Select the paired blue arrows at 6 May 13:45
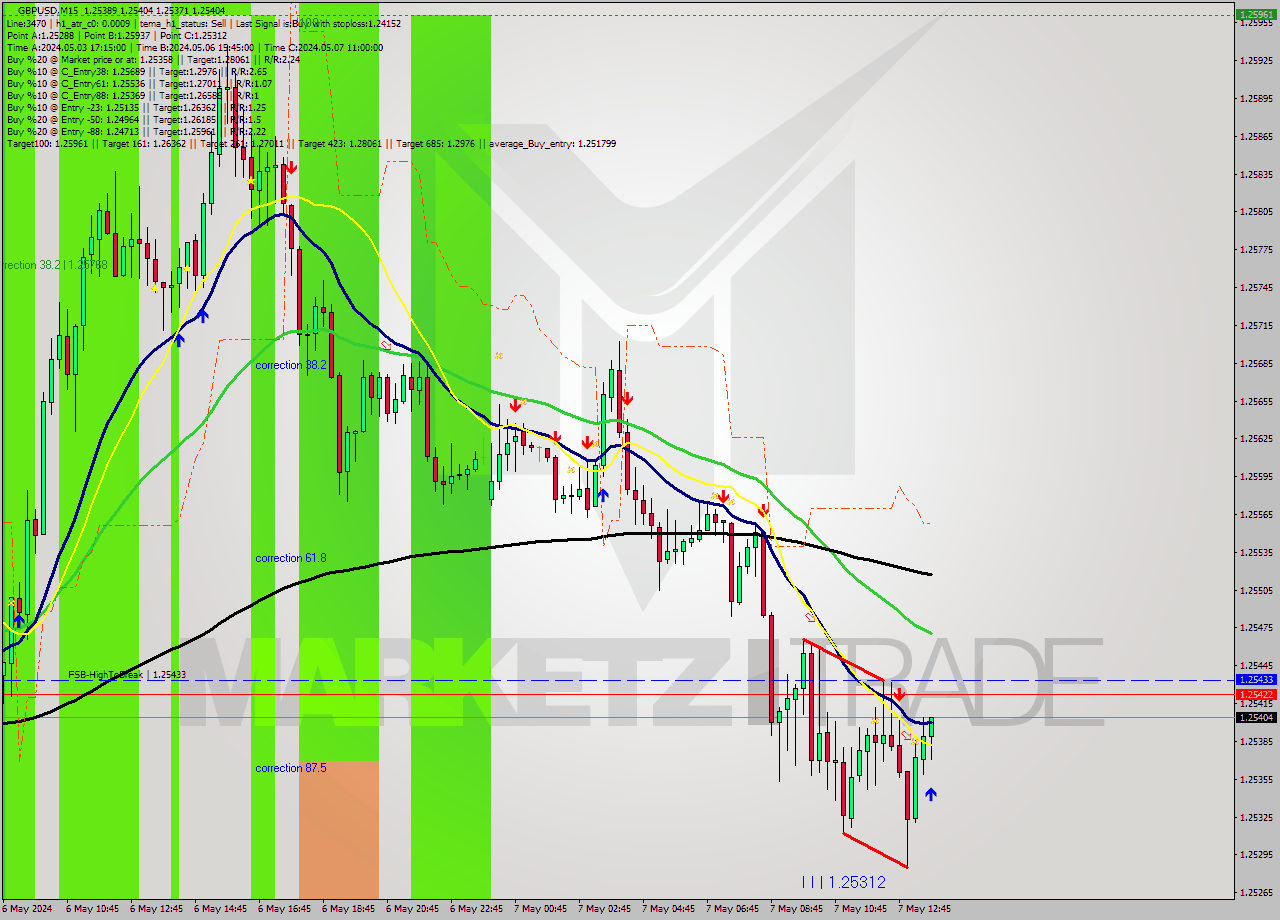This screenshot has height=920, width=1280. tap(190, 328)
